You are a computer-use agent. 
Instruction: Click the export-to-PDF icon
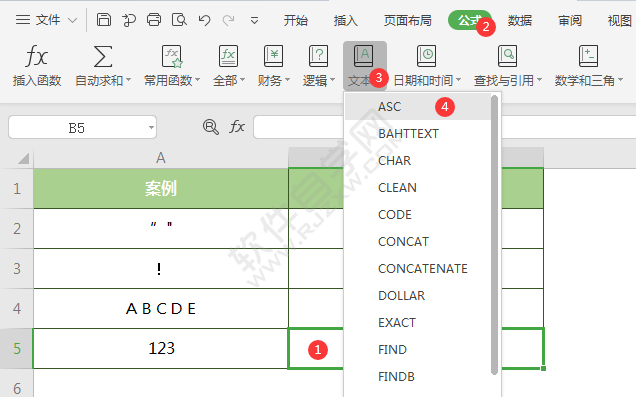click(x=129, y=19)
